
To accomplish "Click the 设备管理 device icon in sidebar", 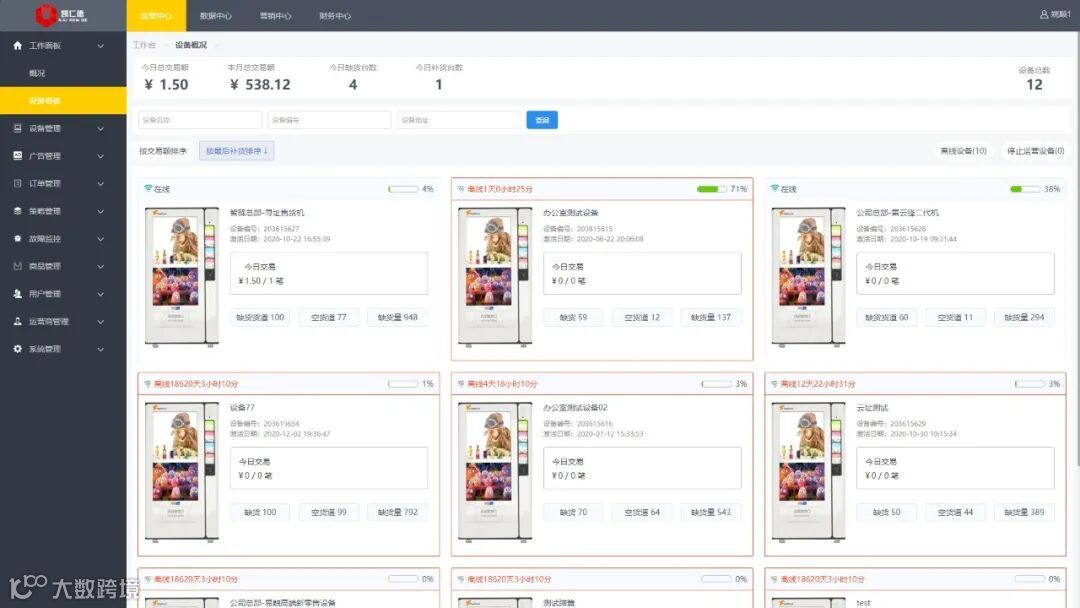I will coord(17,128).
